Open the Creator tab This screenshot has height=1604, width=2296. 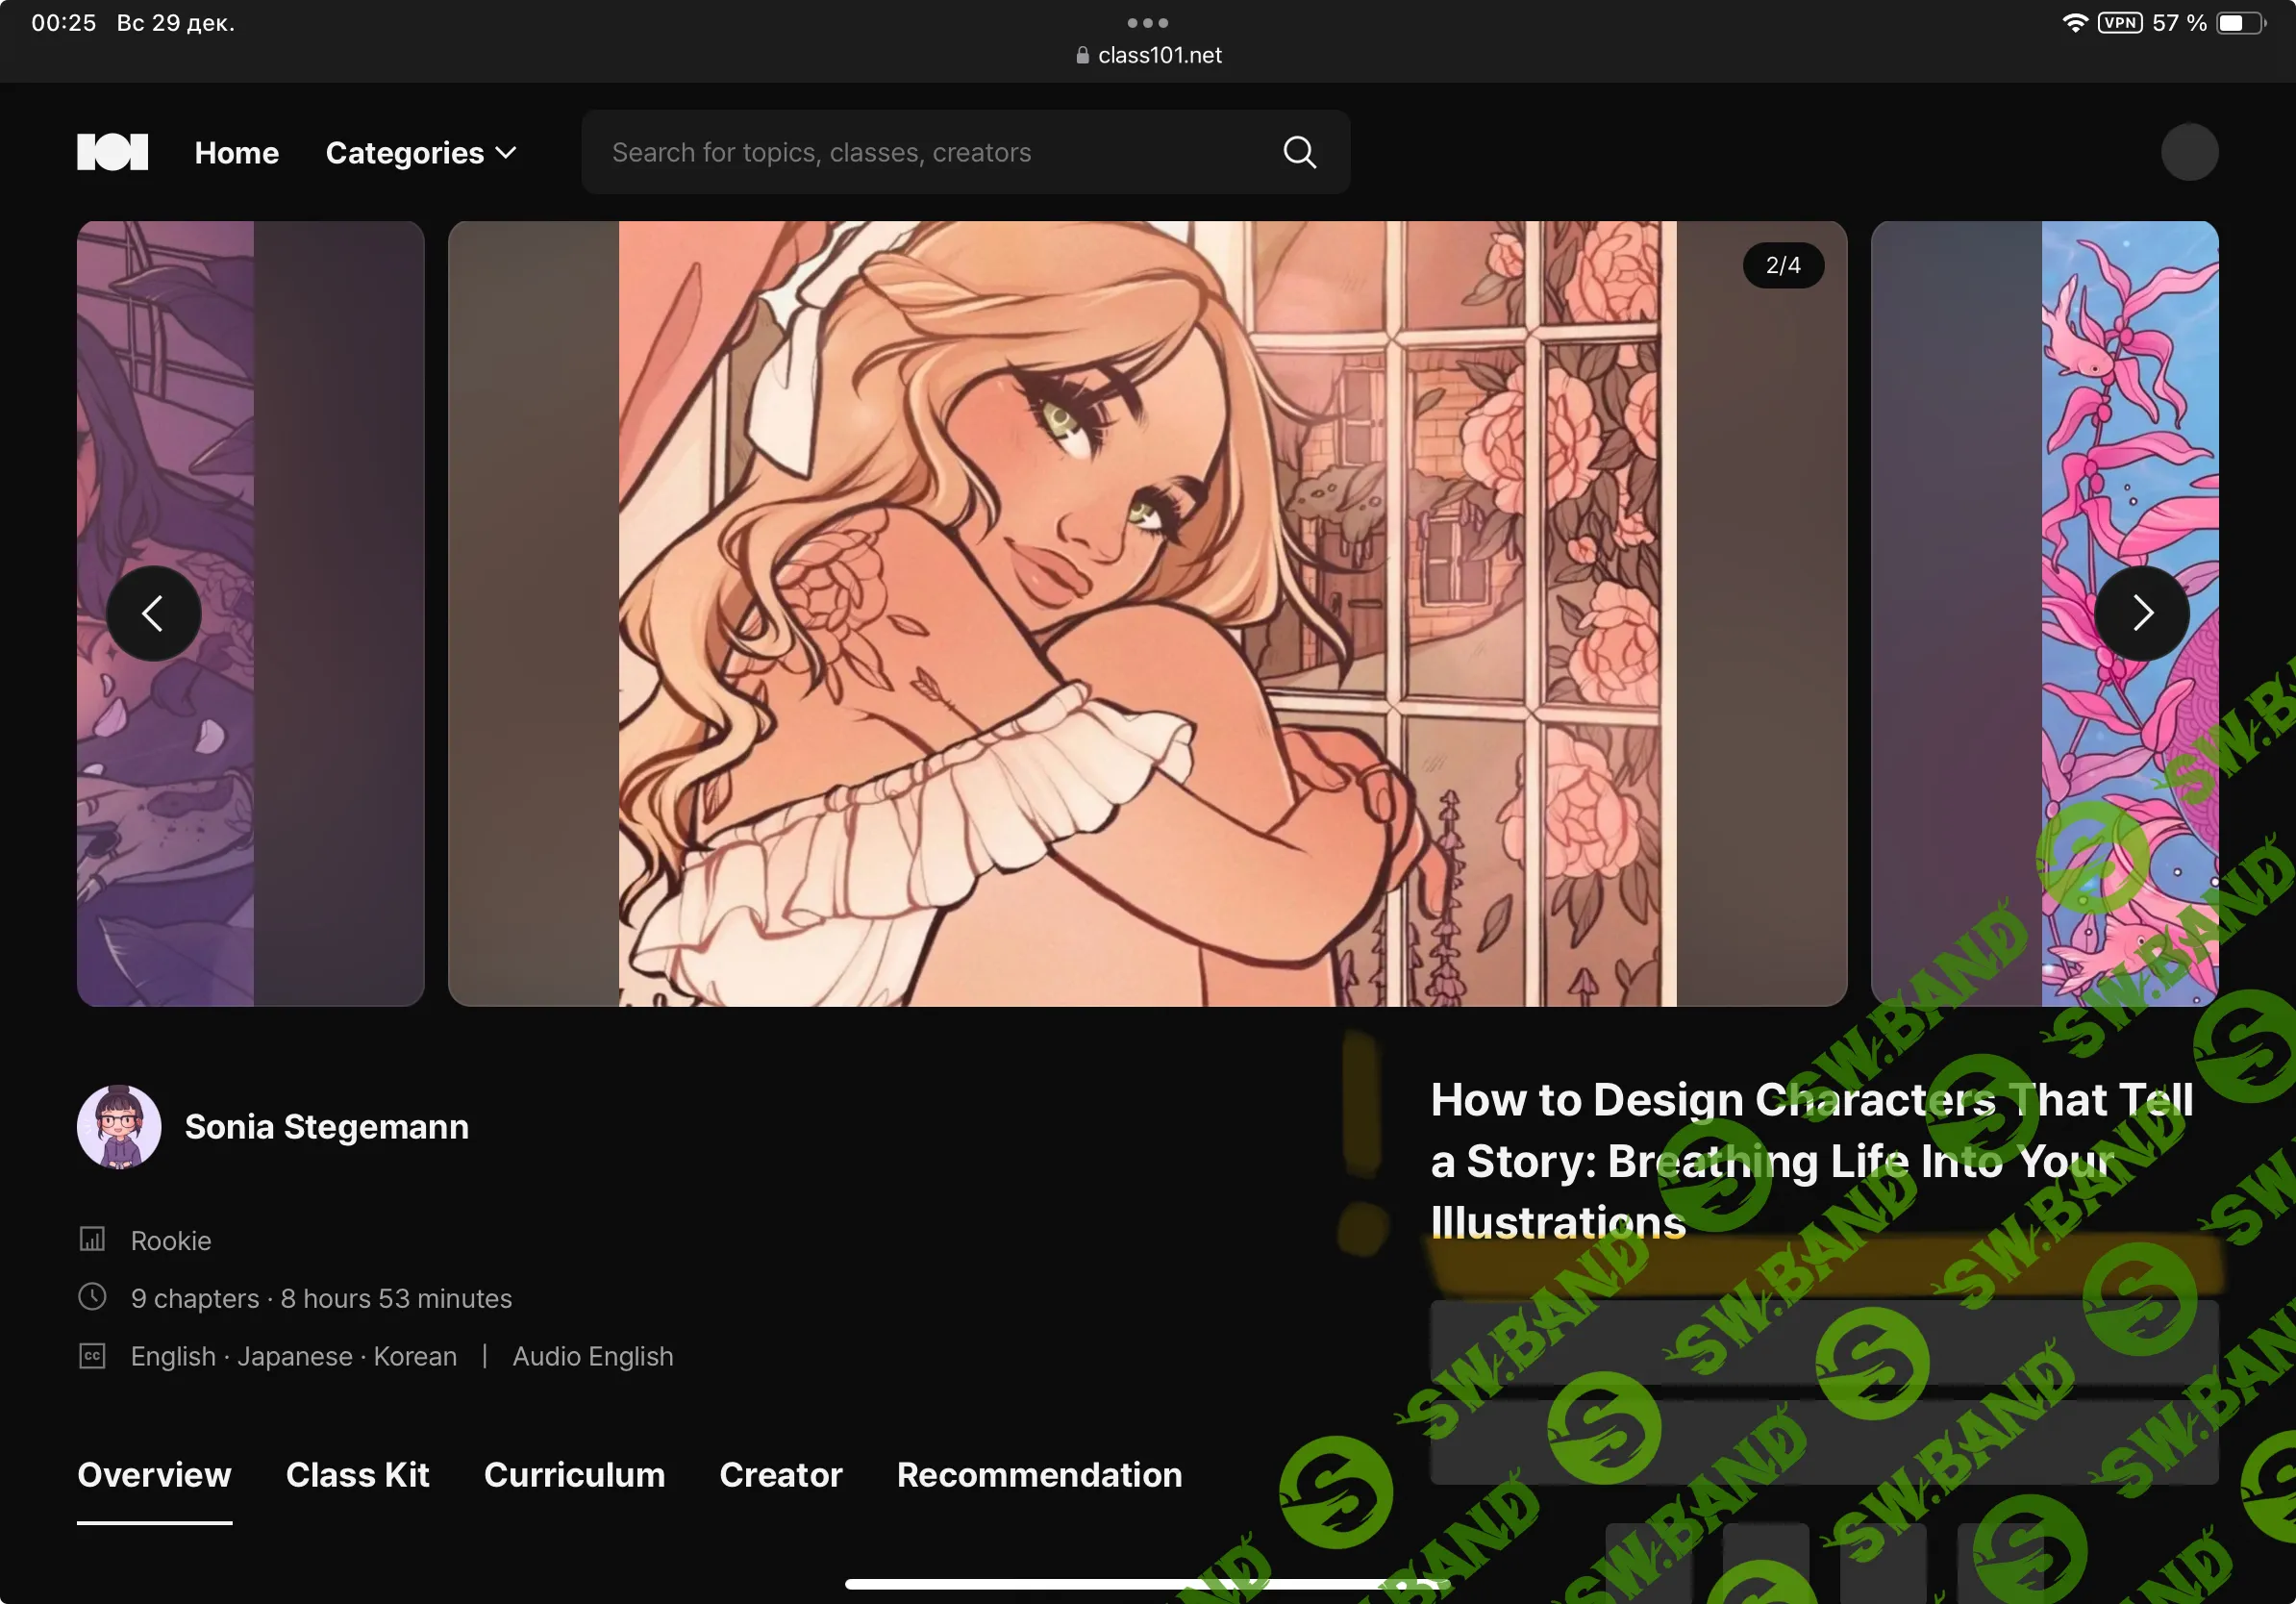(x=780, y=1474)
